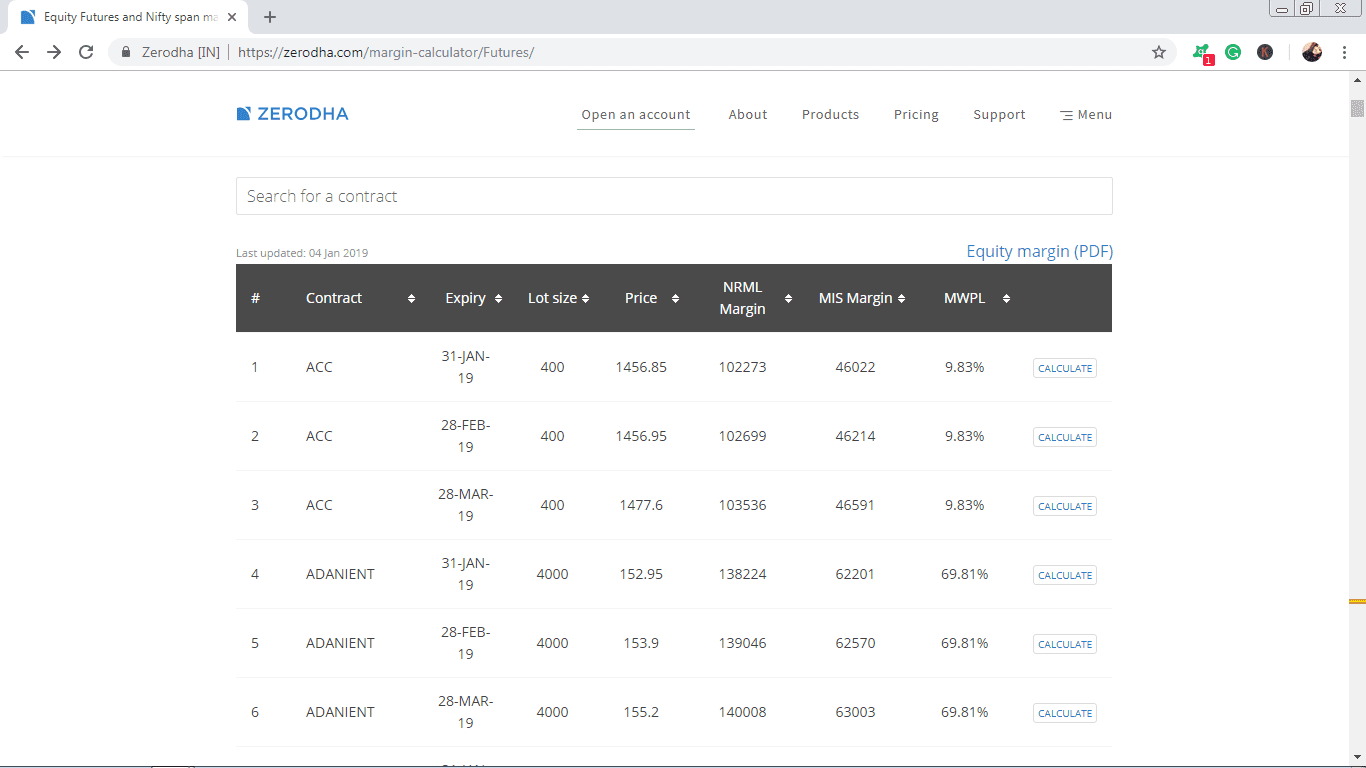Click the Grammarly extension icon
This screenshot has width=1366, height=768.
tap(1233, 51)
